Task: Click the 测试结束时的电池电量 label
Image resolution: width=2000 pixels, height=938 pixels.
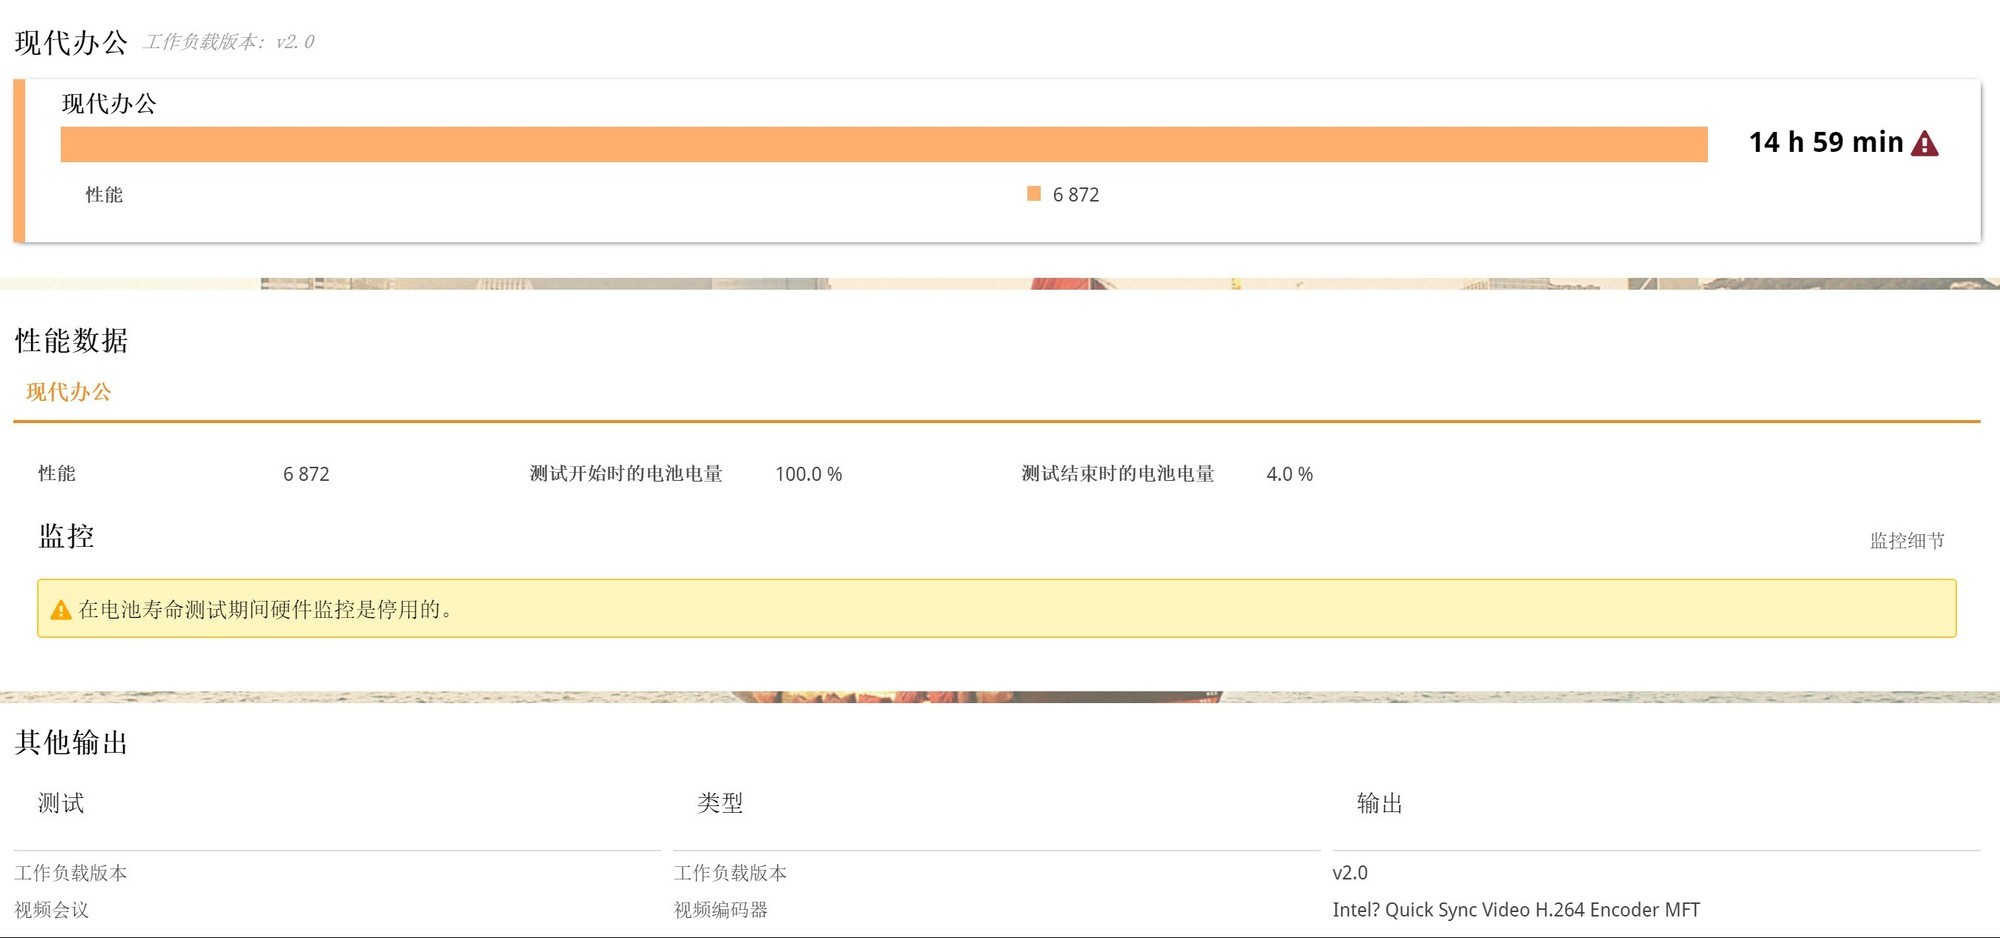Action: click(1117, 474)
